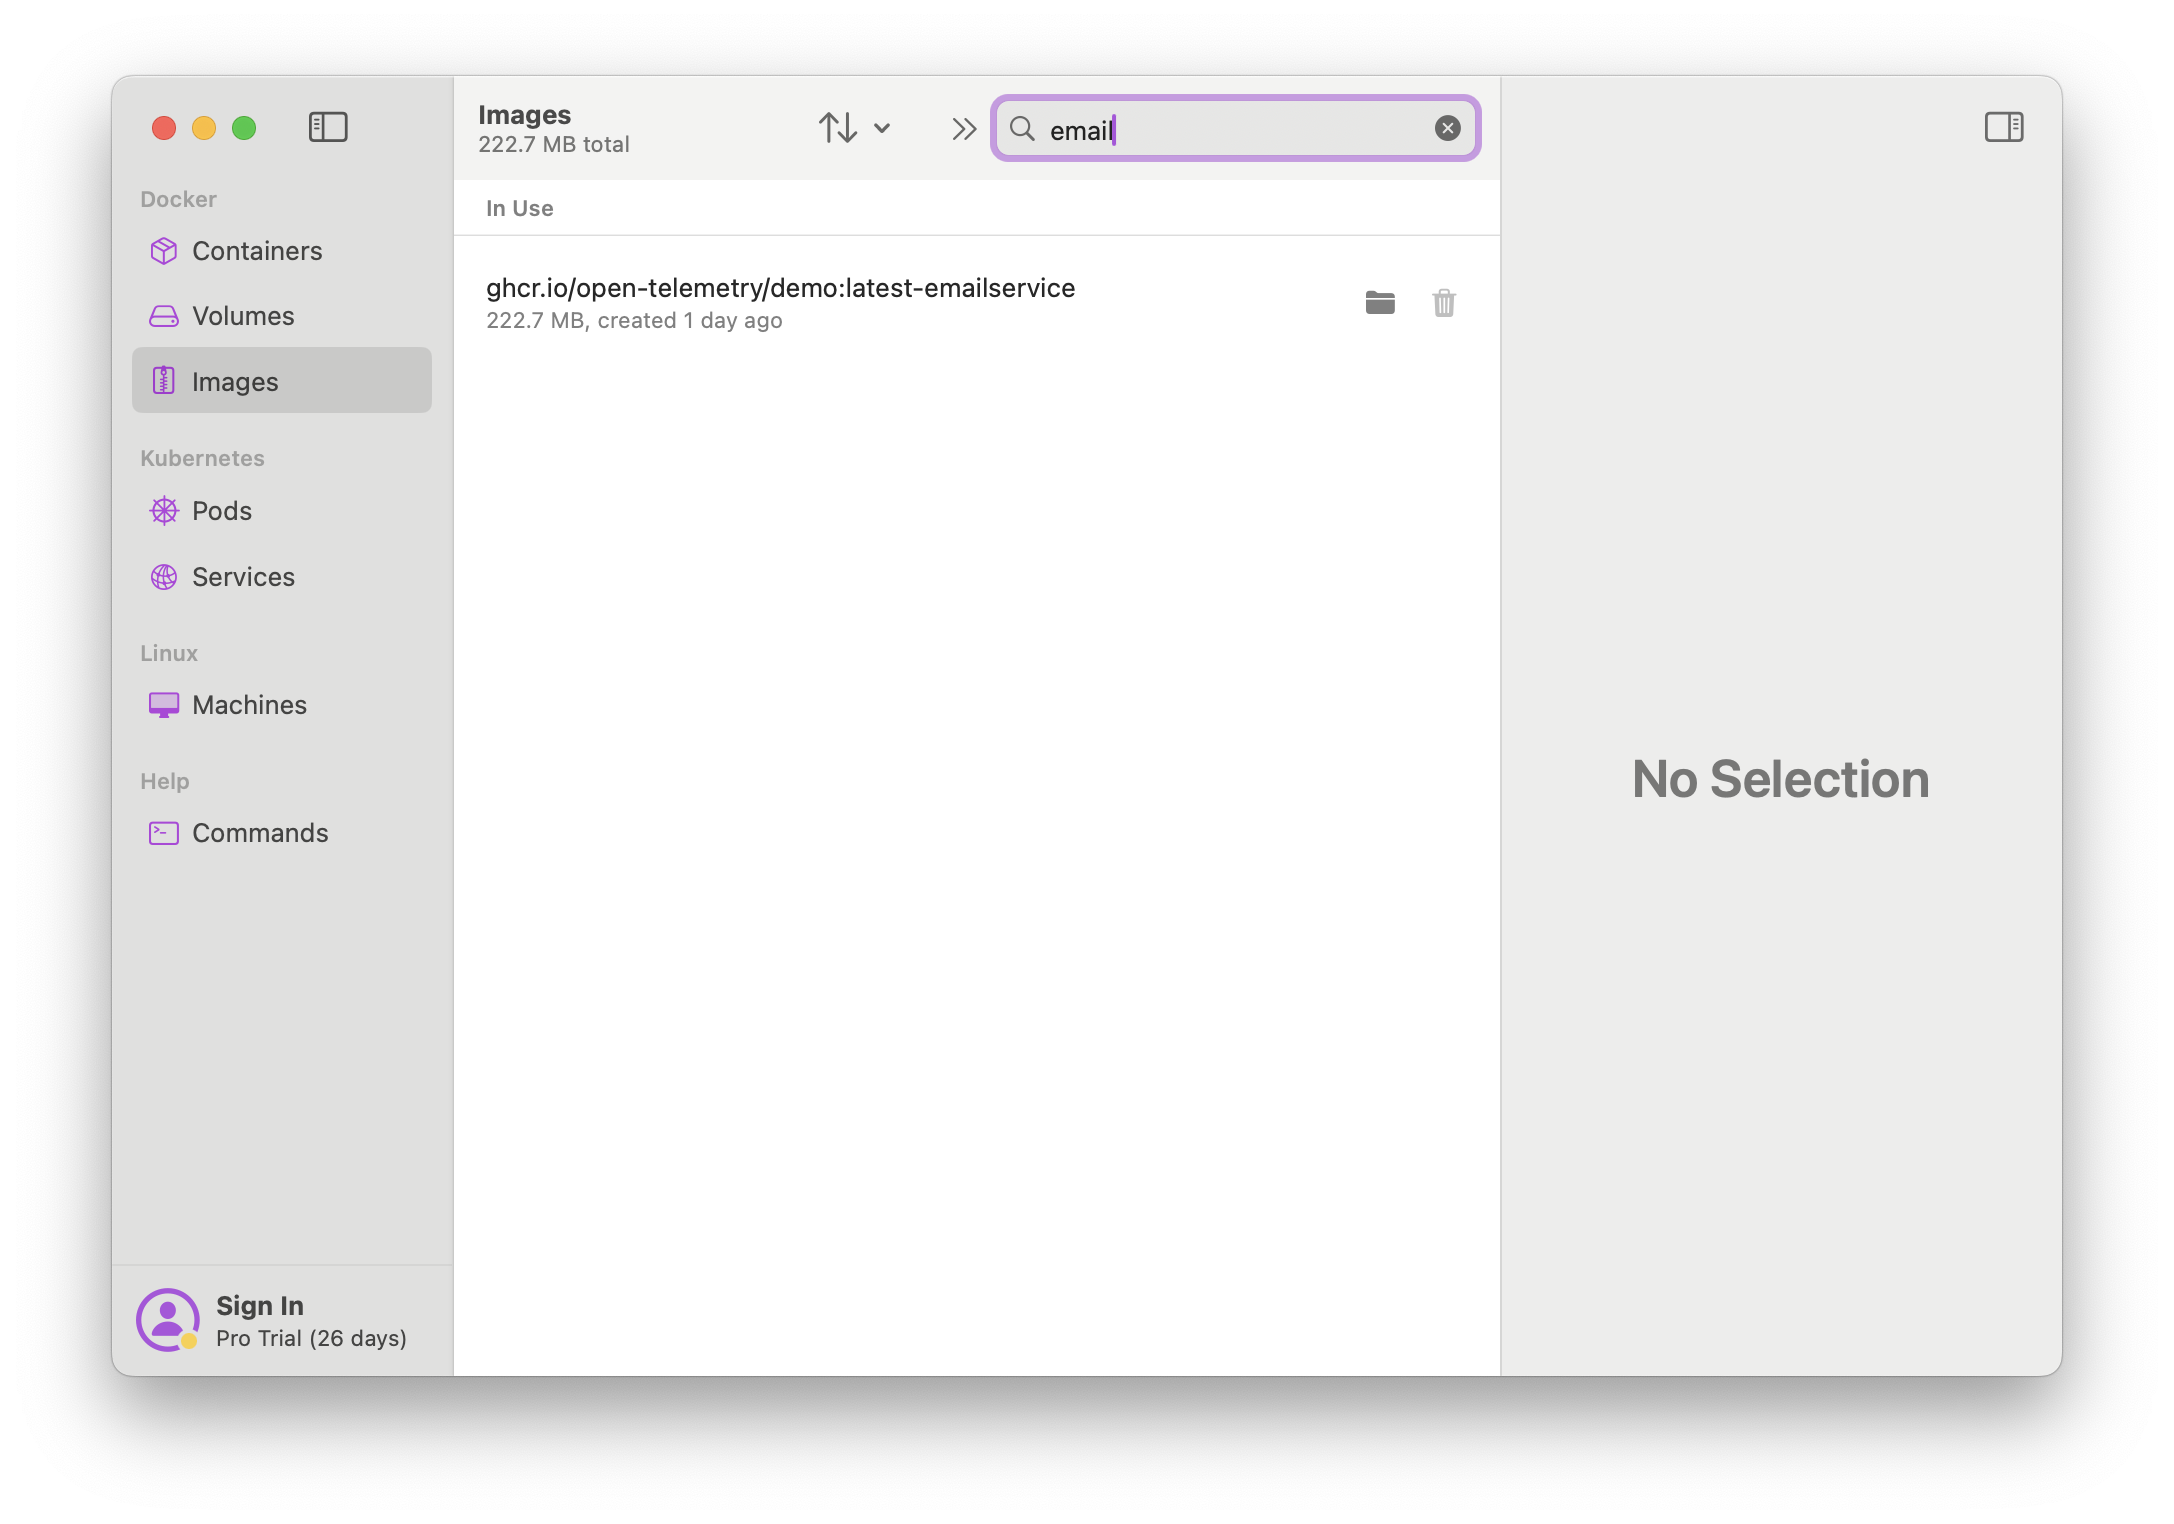Toggle the right inspector panel icon
The width and height of the screenshot is (2174, 1524).
point(2003,127)
